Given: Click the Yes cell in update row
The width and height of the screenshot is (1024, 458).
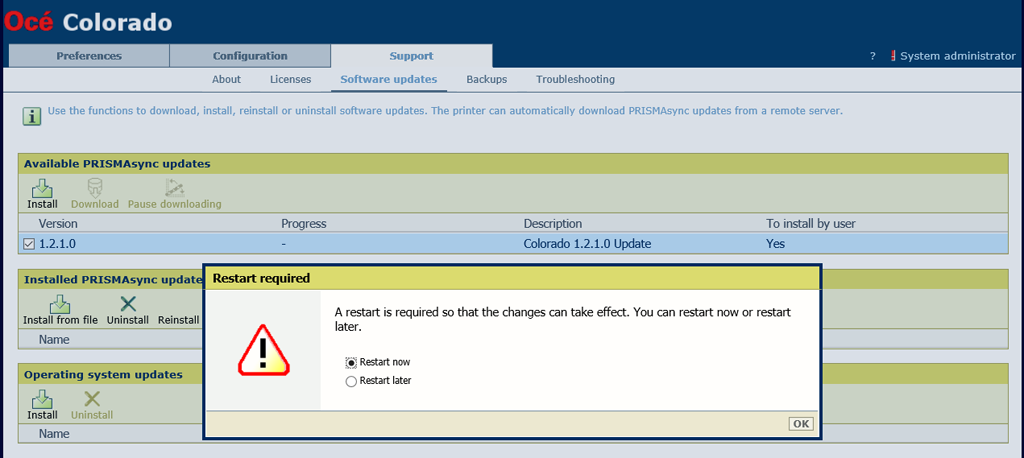Looking at the screenshot, I should pos(775,244).
